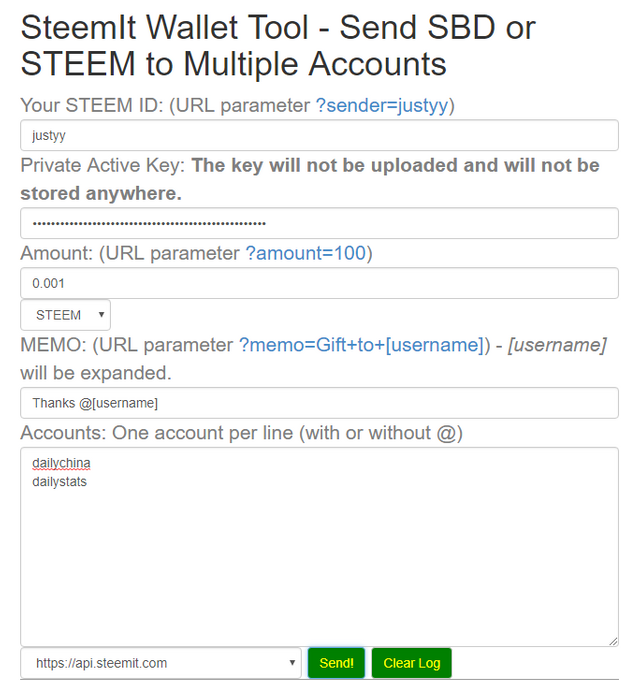Click the ?memo=Gift+to+[username] link
Screen dimensions: 640x680
(x=361, y=345)
